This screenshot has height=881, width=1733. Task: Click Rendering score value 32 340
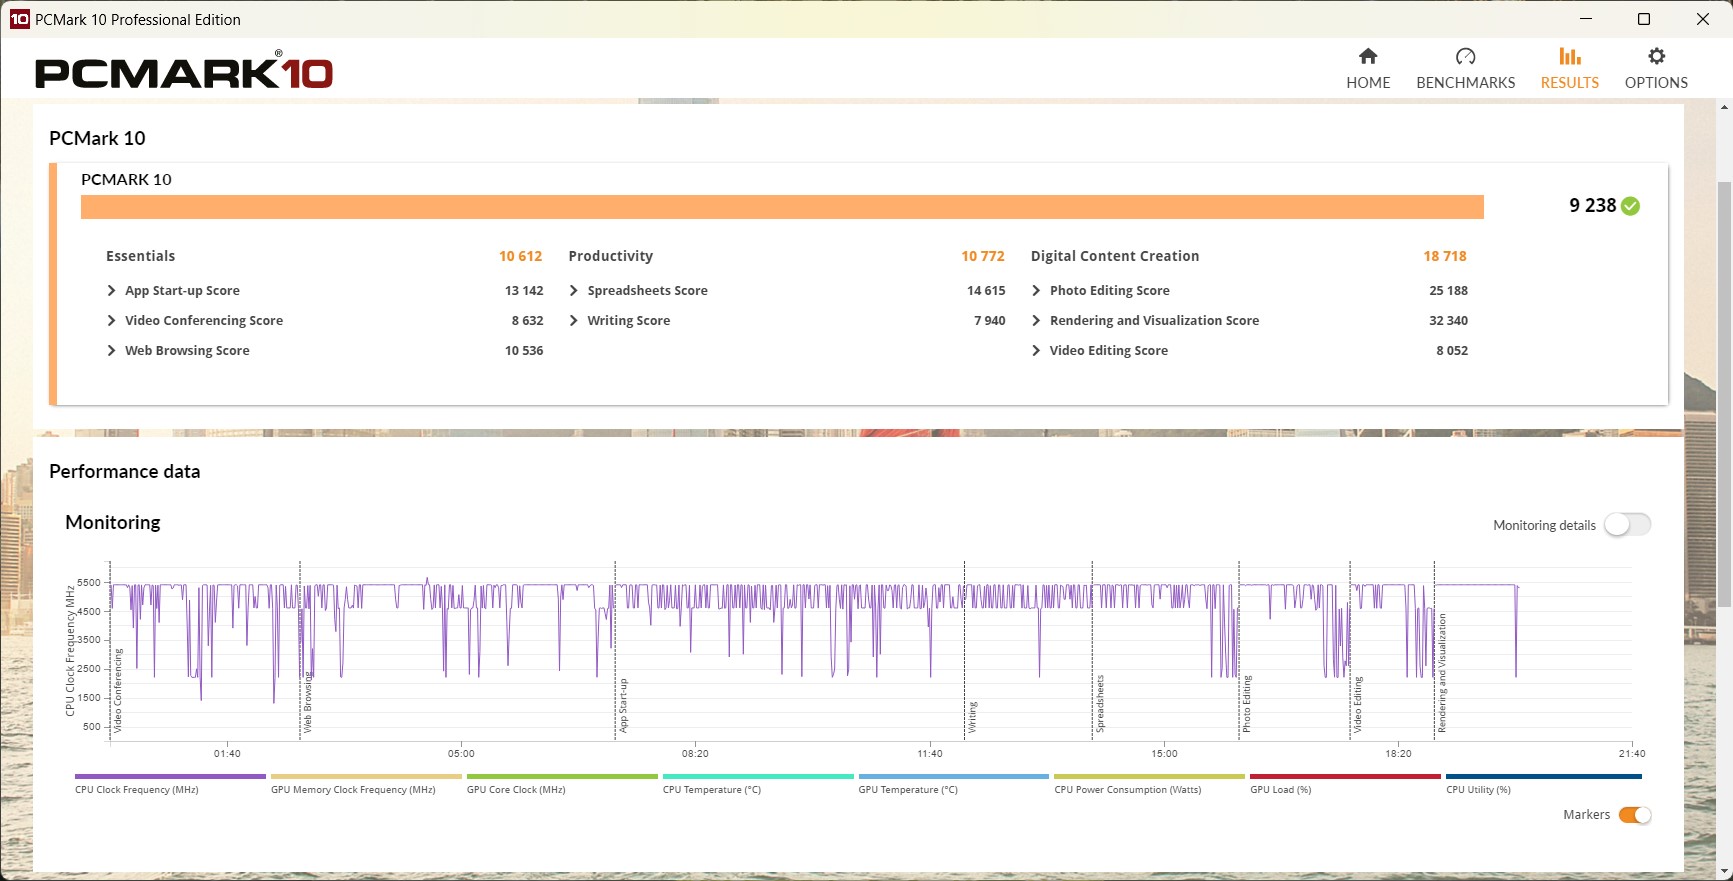coord(1448,321)
